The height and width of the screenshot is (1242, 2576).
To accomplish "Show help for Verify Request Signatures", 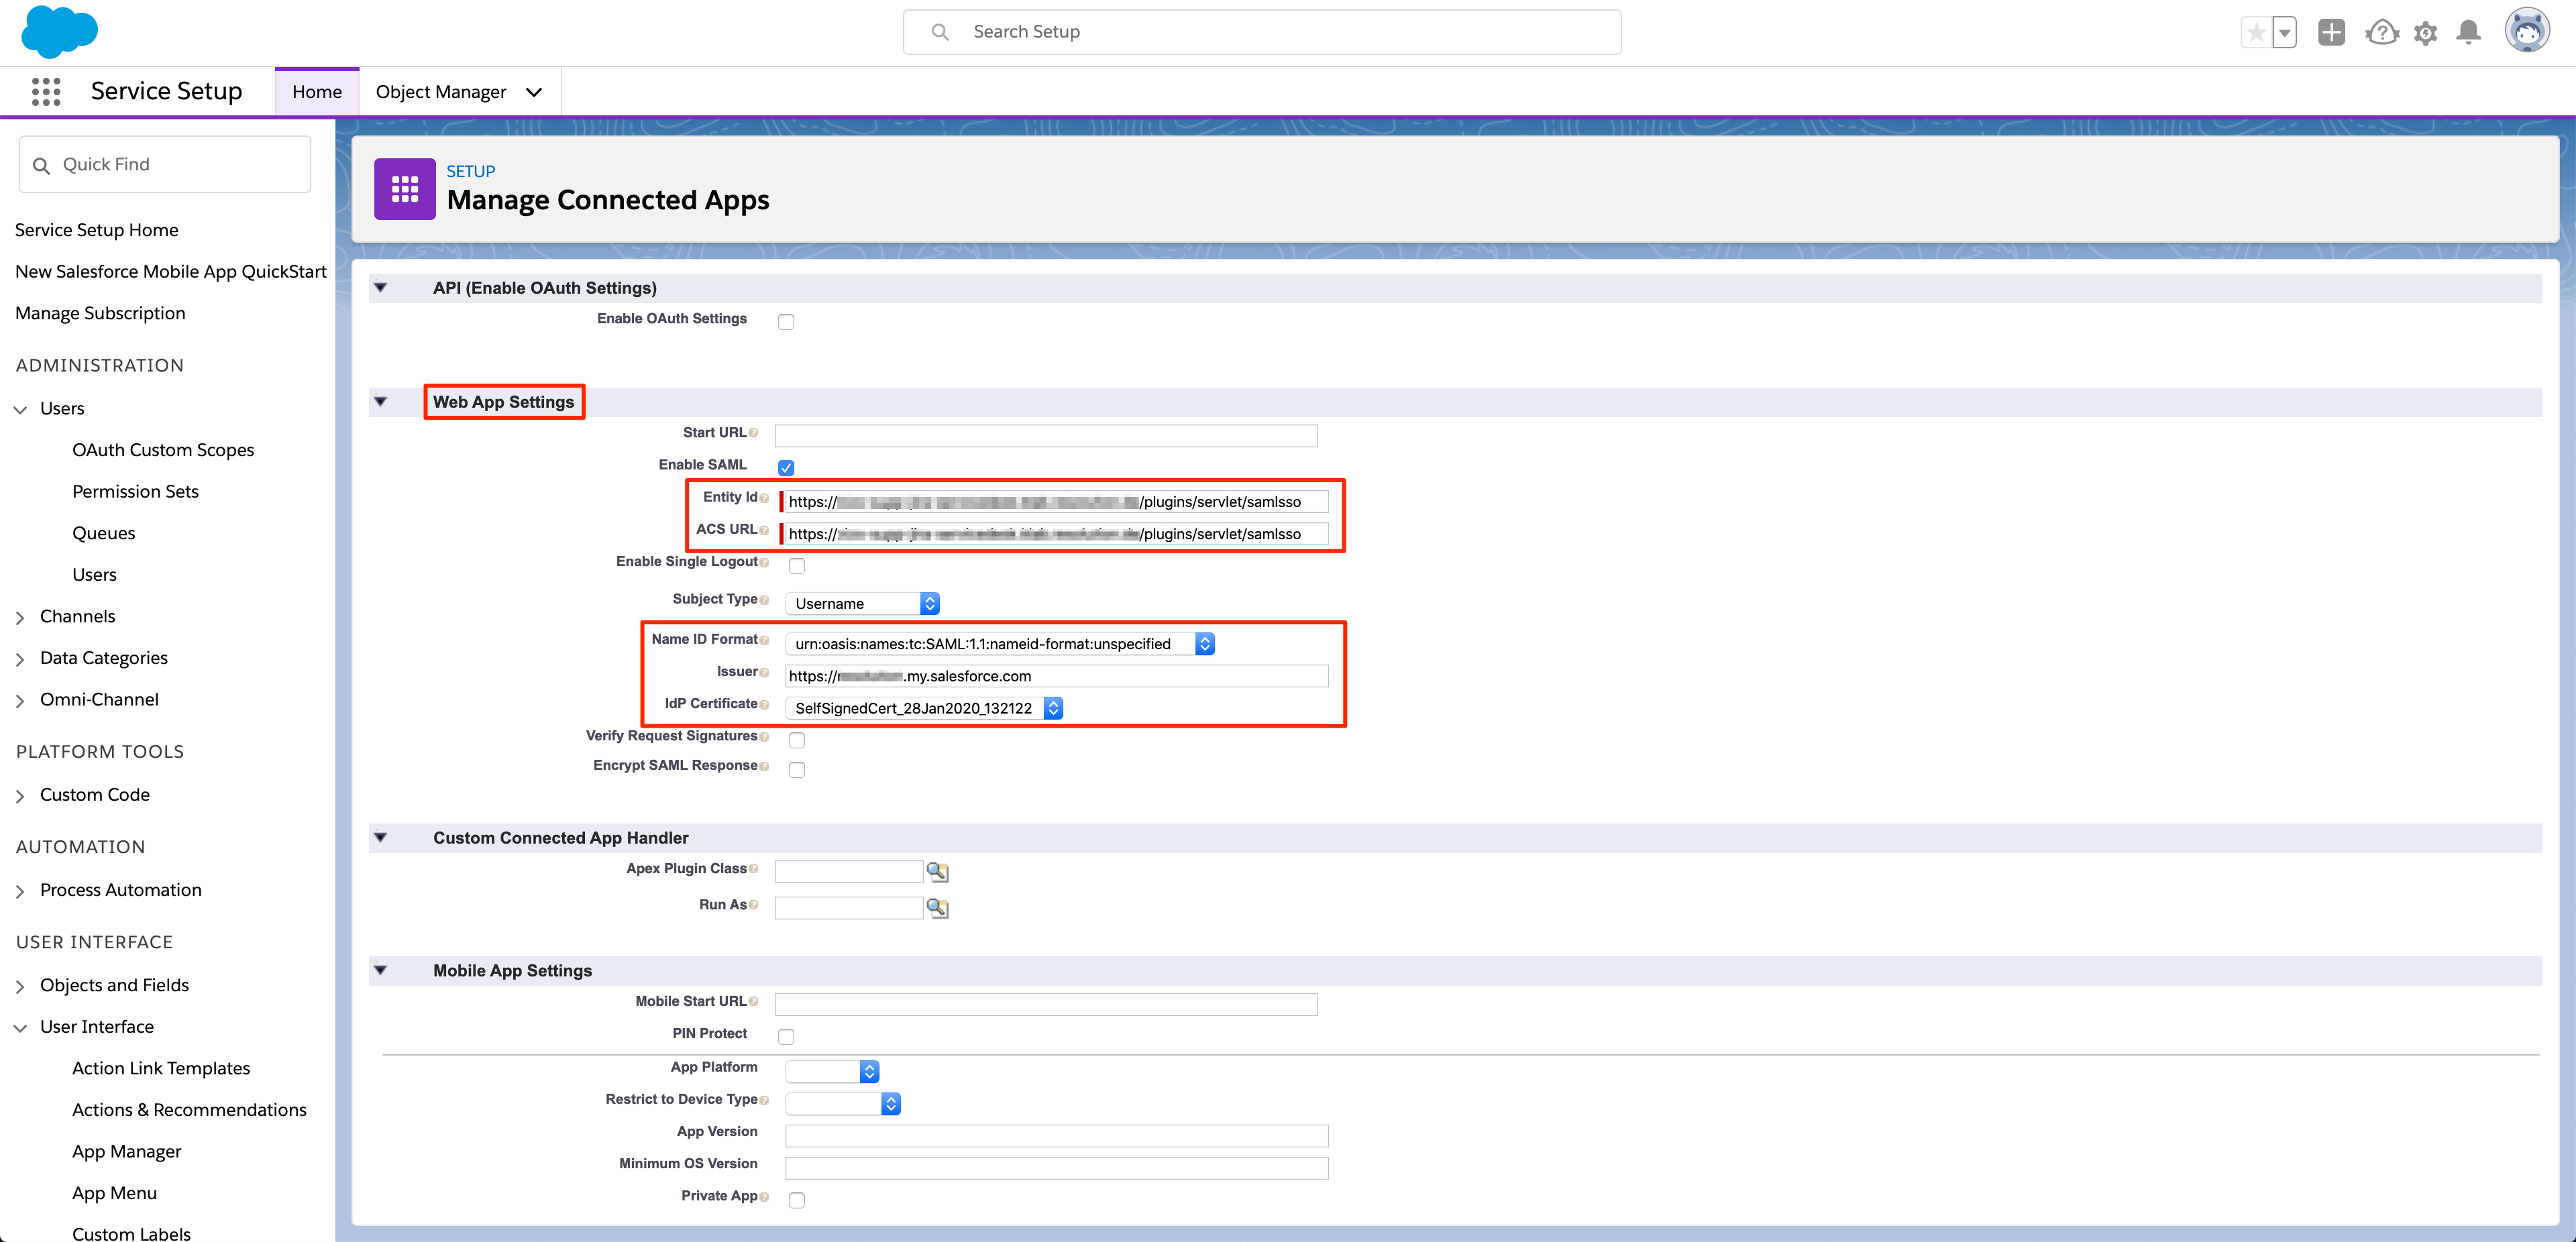I will 764,737.
